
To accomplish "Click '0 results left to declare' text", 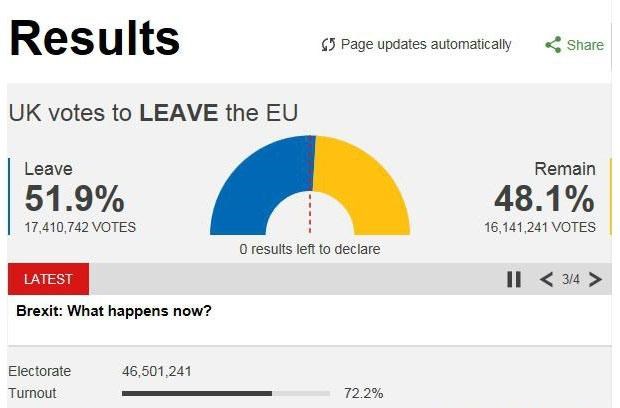I will pyautogui.click(x=310, y=249).
